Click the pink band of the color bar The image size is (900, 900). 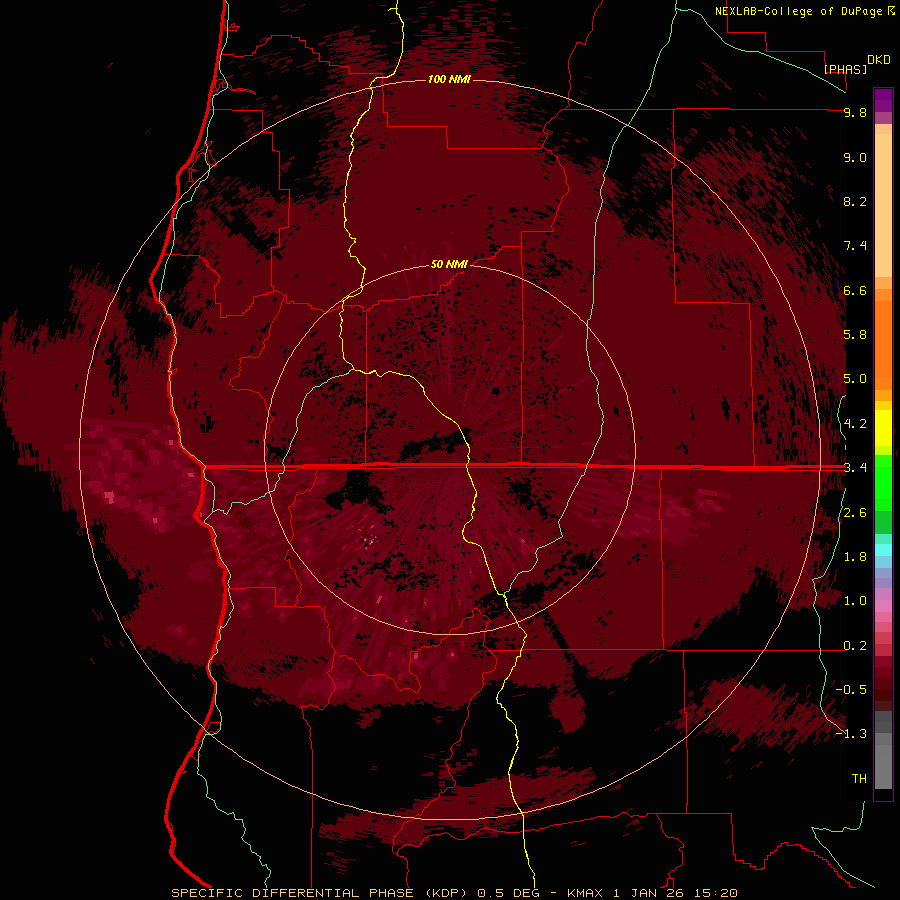pos(883,606)
